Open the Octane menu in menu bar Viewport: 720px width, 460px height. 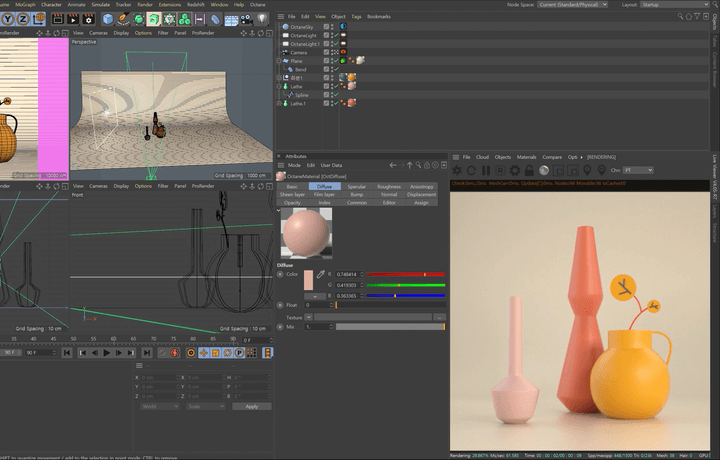[258, 5]
